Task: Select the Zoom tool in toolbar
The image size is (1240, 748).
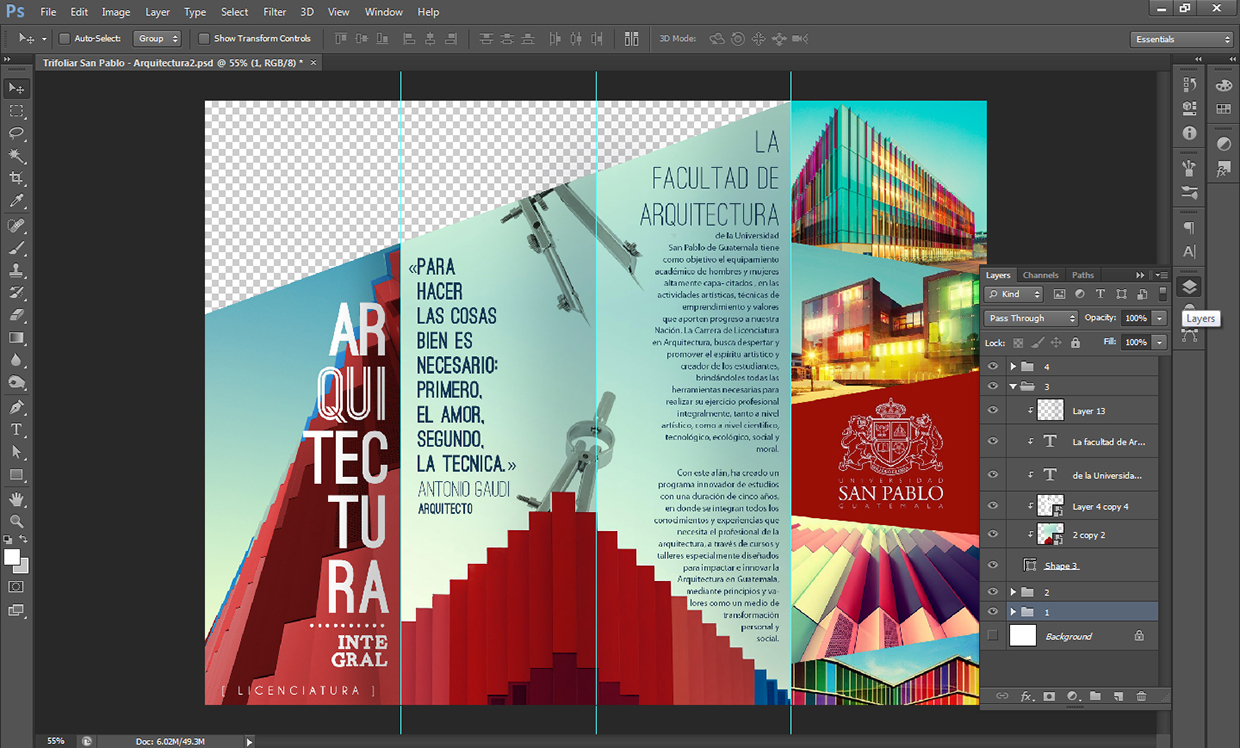Action: pos(17,521)
